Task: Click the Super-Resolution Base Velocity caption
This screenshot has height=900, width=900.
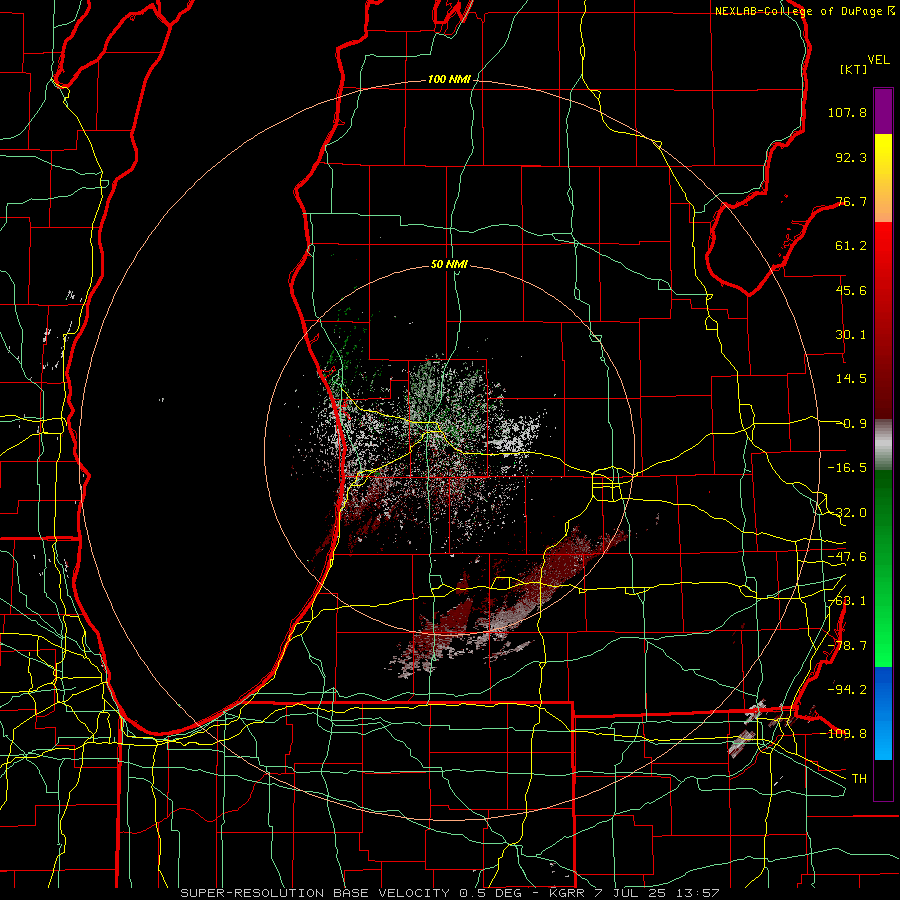Action: click(449, 893)
